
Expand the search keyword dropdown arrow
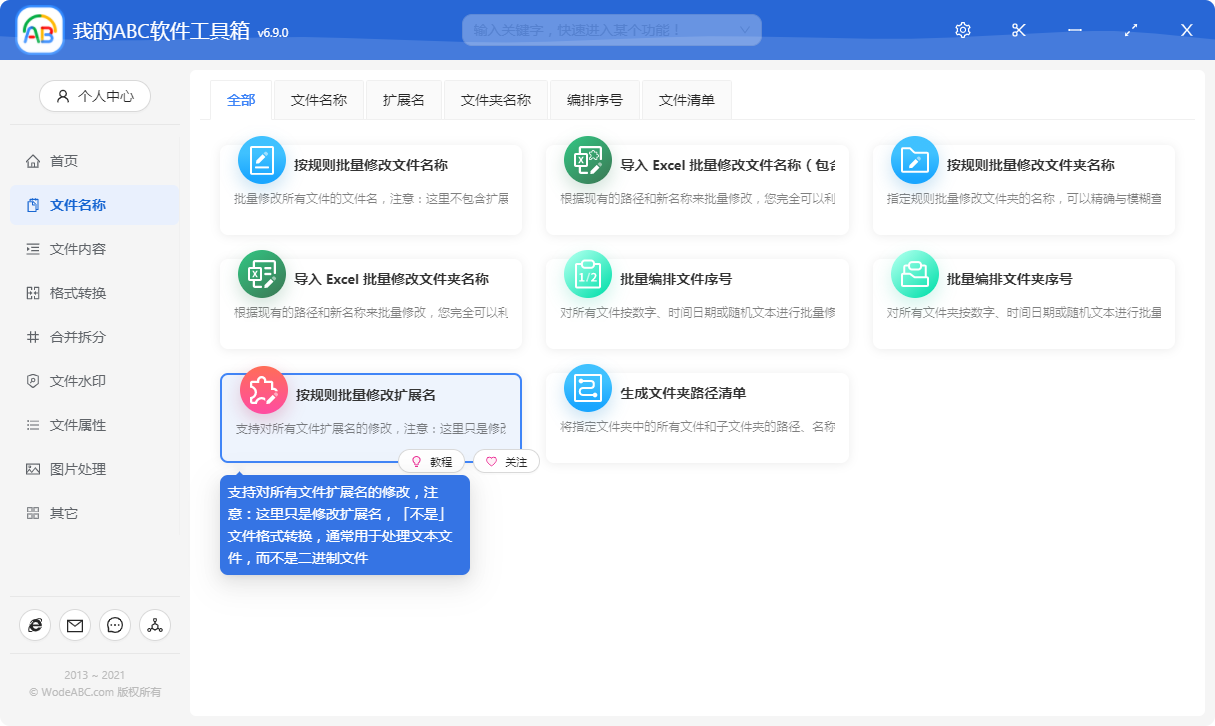(744, 29)
